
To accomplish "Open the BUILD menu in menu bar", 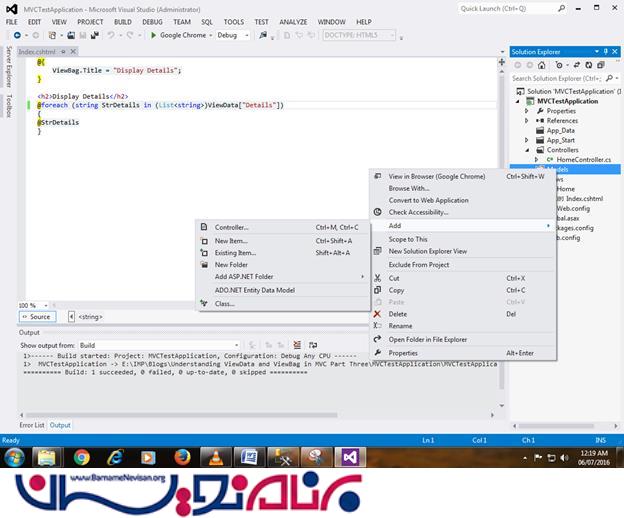I will point(122,21).
